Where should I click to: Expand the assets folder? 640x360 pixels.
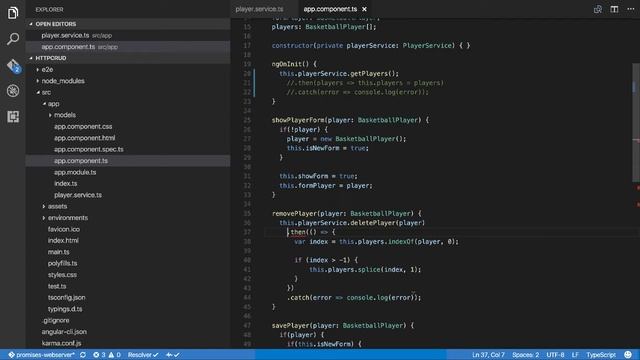pyautogui.click(x=128, y=207)
